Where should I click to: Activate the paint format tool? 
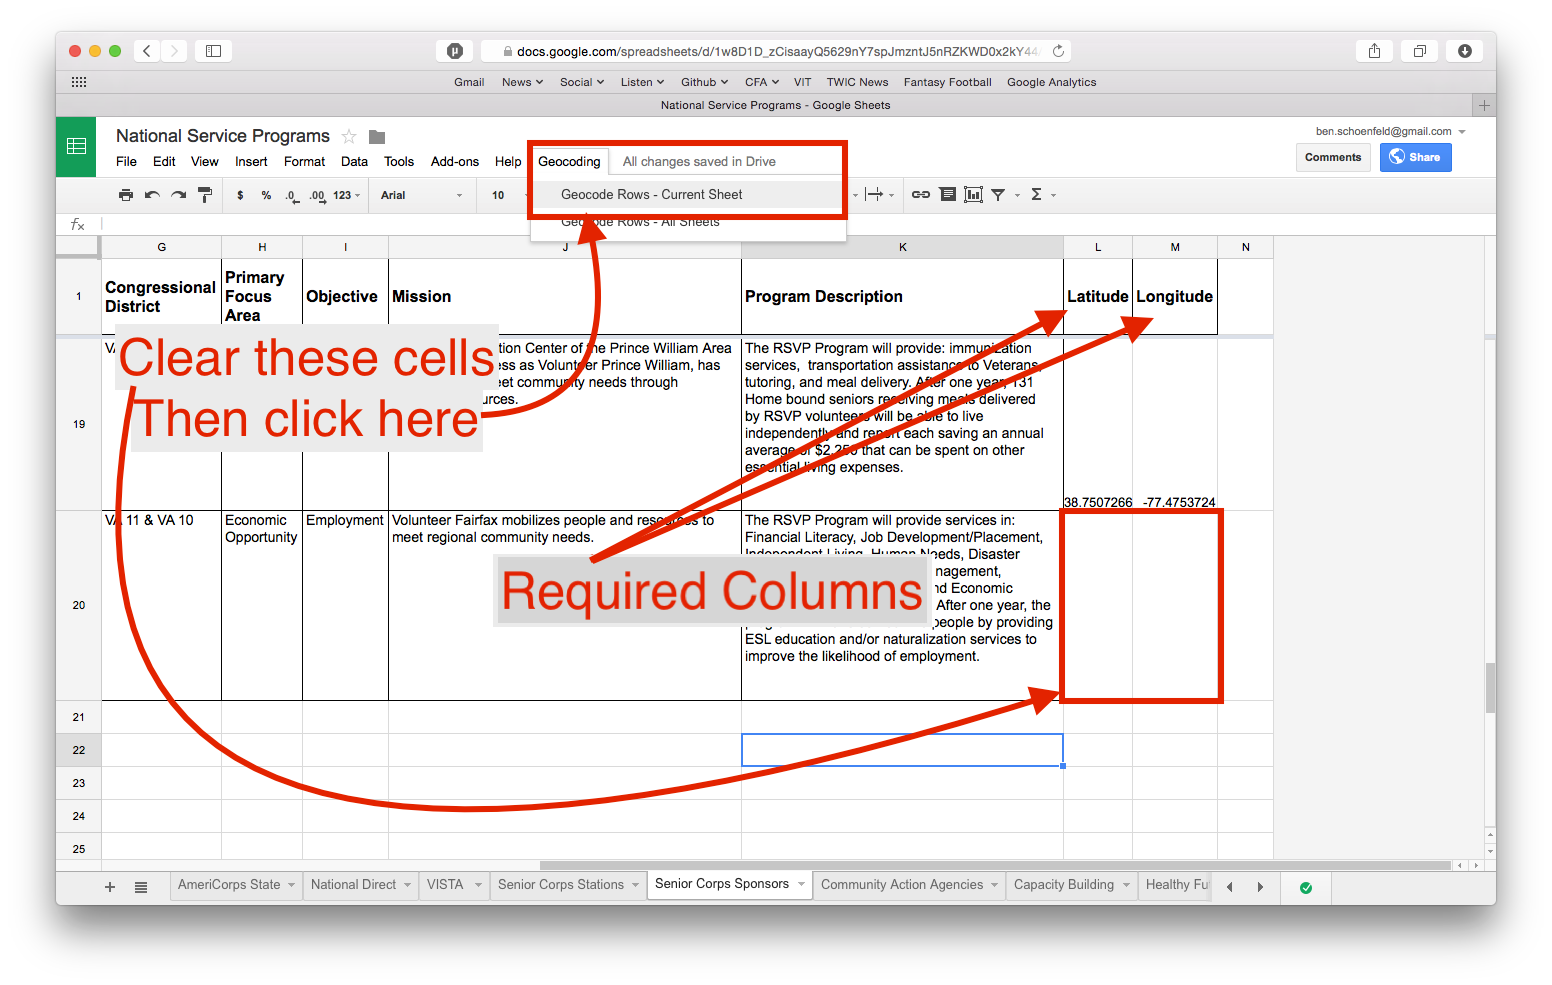205,195
